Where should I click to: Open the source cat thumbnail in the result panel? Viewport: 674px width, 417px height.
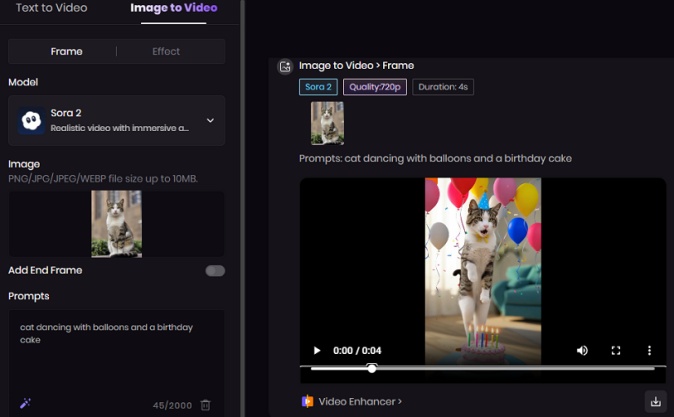click(328, 123)
